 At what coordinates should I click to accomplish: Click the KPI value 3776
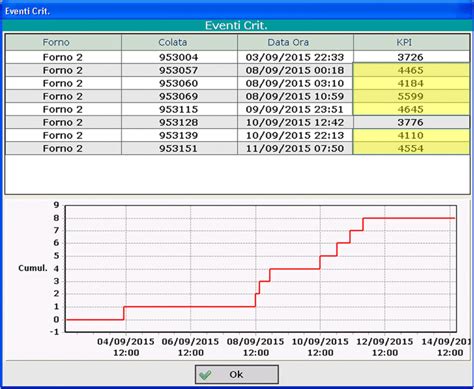(411, 122)
